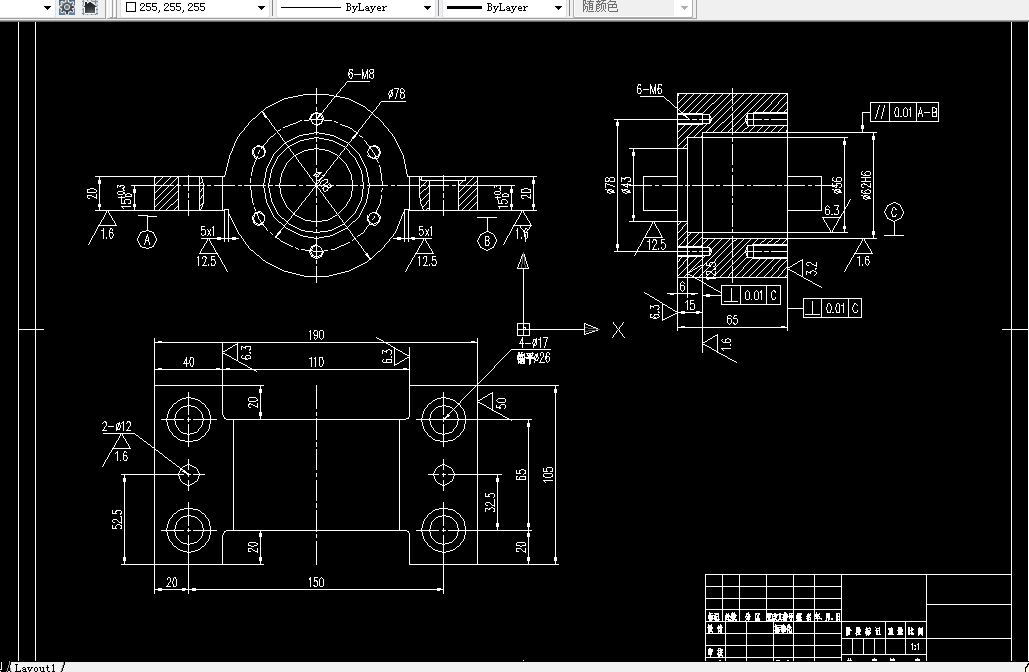The height and width of the screenshot is (672, 1029).
Task: Select the 190 dimension text
Action: (316, 335)
